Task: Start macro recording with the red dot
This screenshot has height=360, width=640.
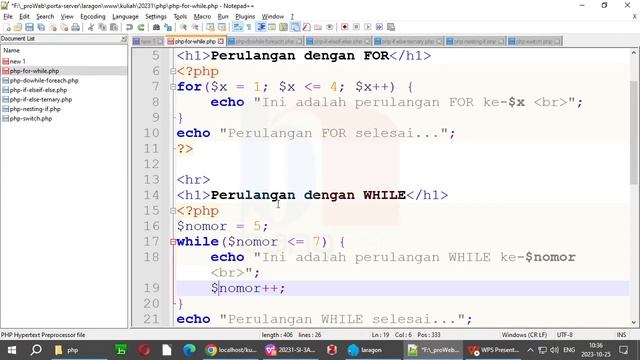Action: (344, 27)
